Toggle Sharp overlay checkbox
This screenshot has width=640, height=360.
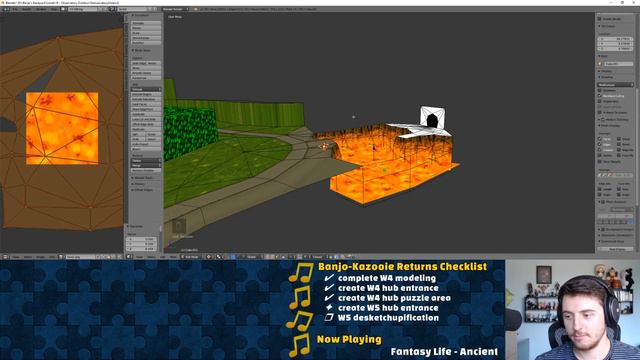click(x=619, y=139)
